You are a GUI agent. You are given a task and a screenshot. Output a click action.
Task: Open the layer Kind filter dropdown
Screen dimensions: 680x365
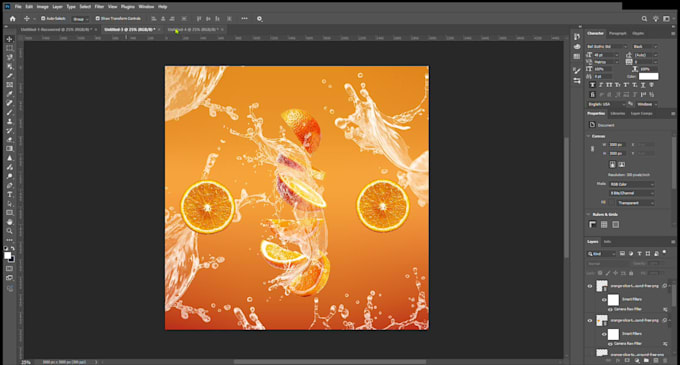tap(602, 254)
